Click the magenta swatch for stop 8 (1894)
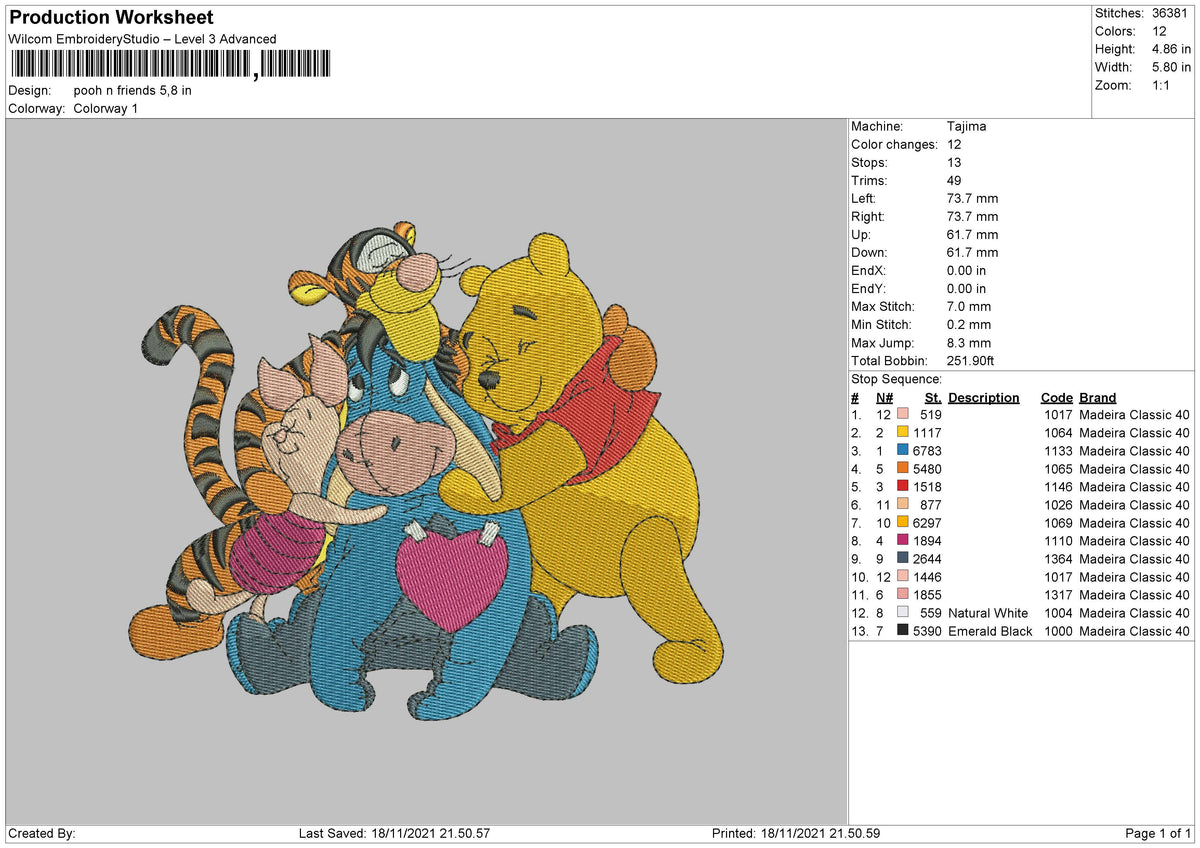This screenshot has width=1200, height=848. (903, 541)
